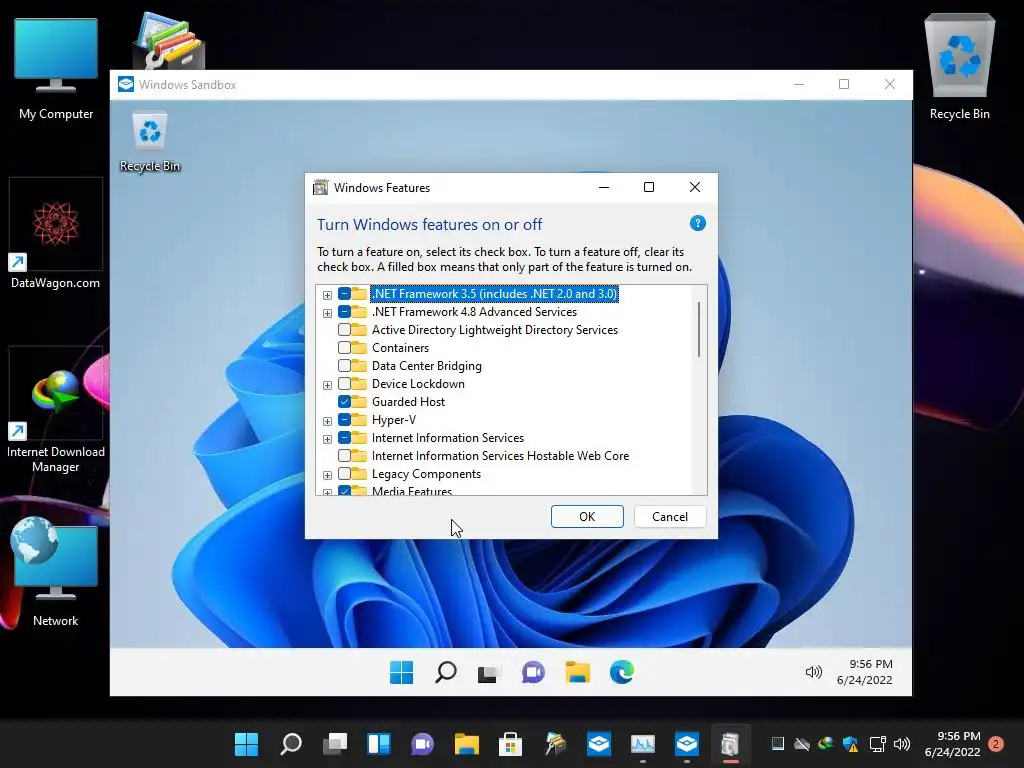Click the Windows Features help icon
The height and width of the screenshot is (768, 1024).
coord(697,223)
